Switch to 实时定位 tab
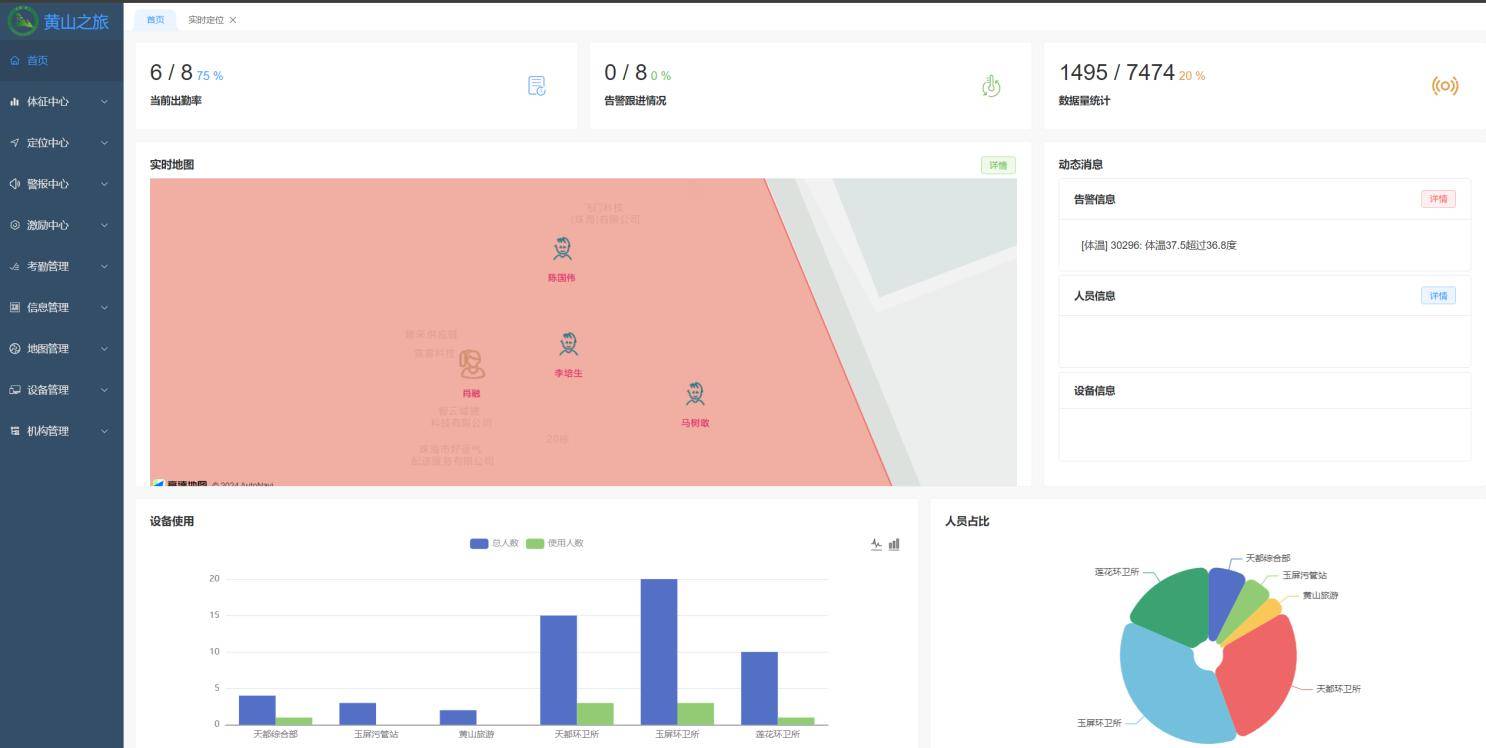The image size is (1486, 748). [x=206, y=20]
